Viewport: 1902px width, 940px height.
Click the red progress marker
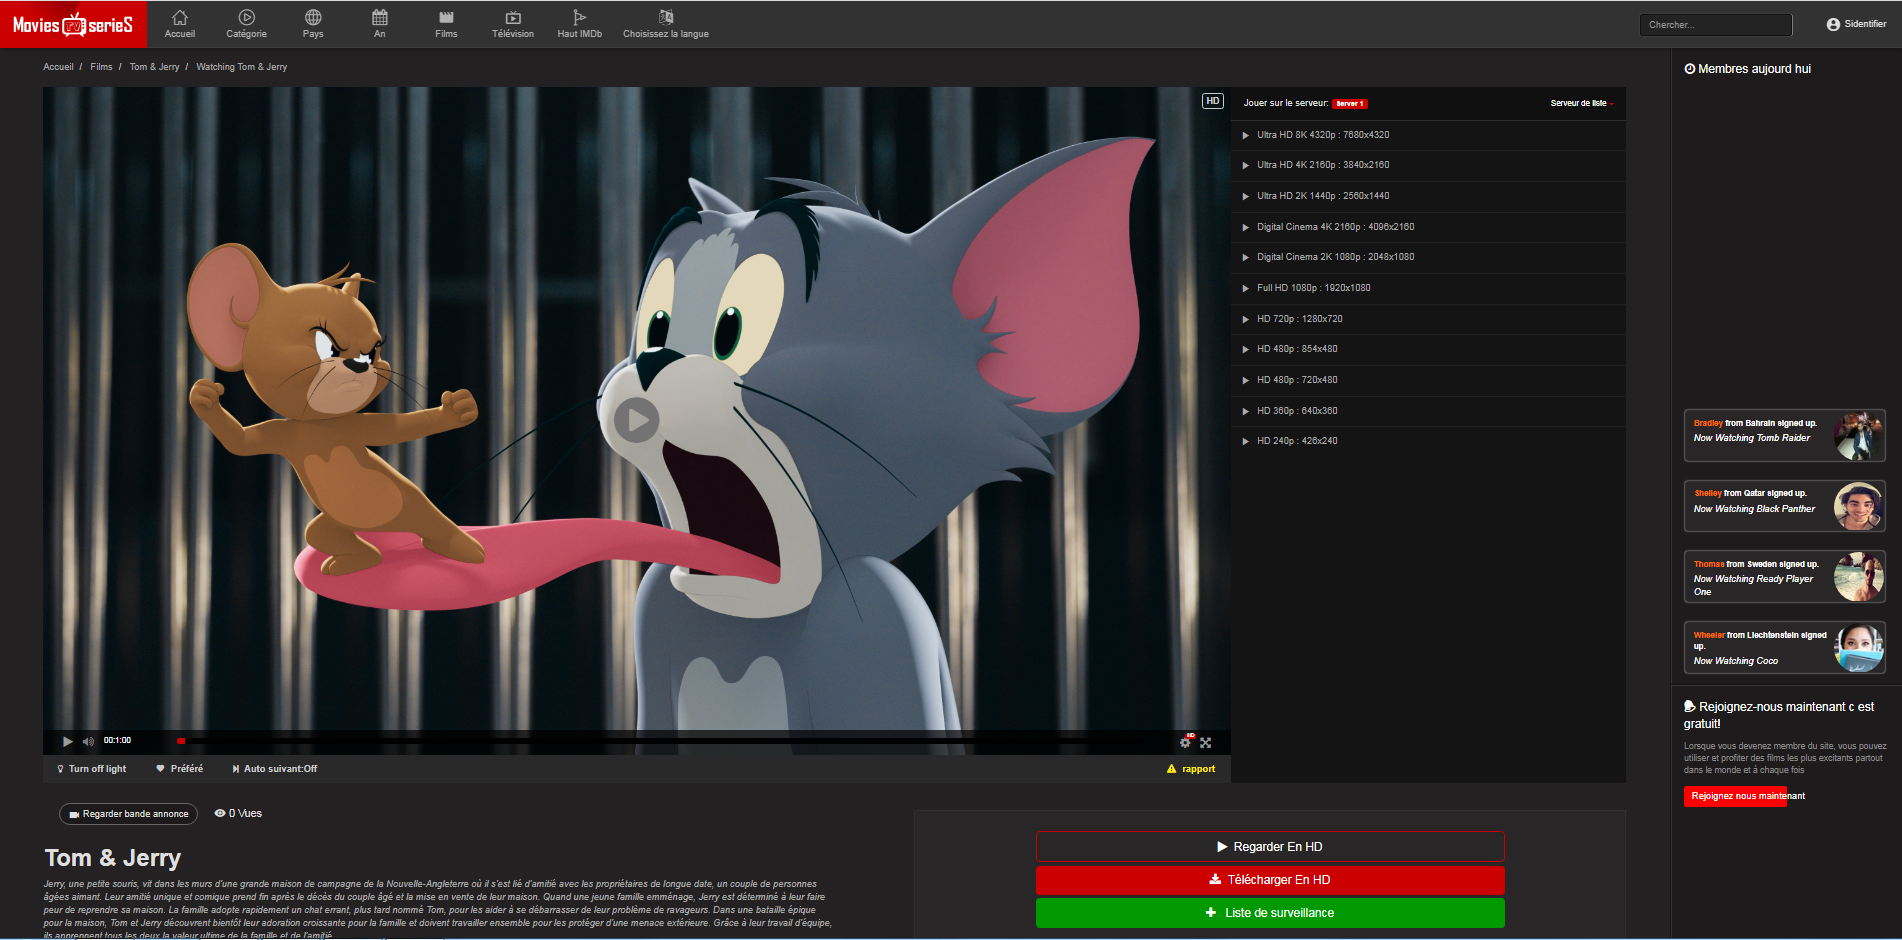[181, 741]
